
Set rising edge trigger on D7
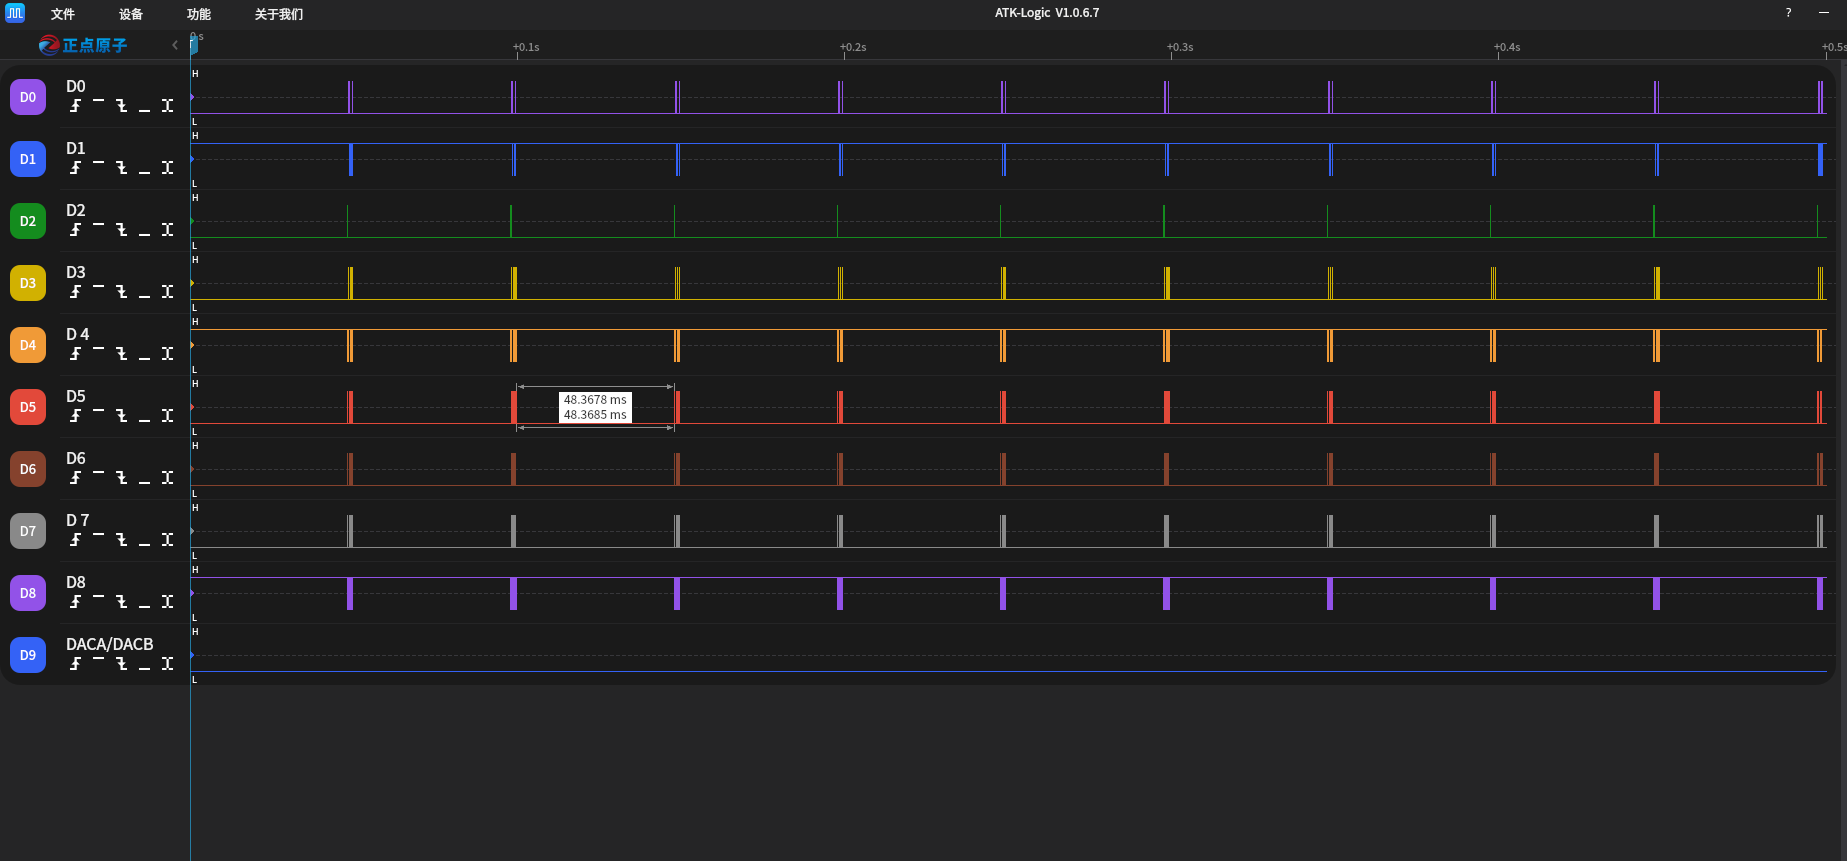[x=75, y=540]
